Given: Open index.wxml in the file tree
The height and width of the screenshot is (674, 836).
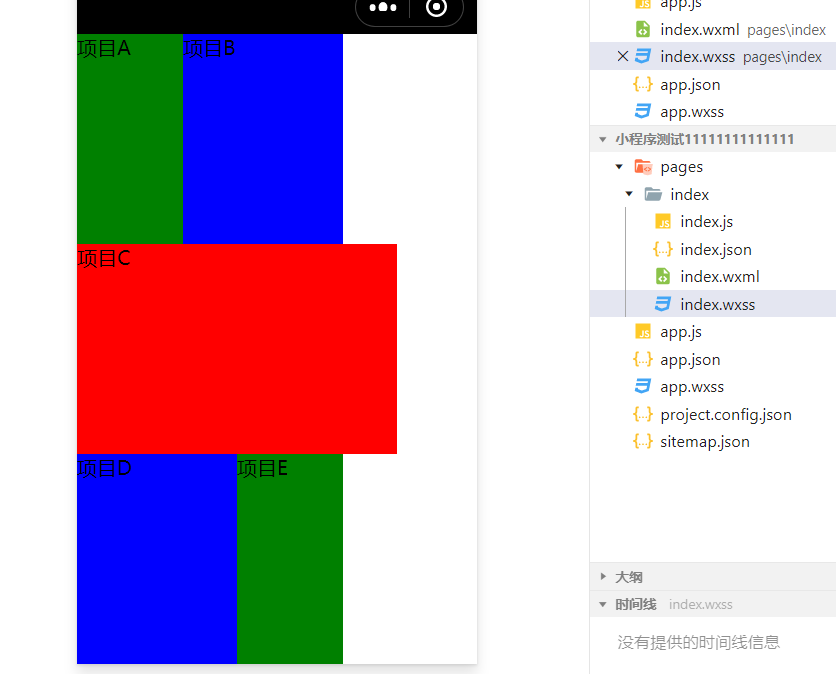Looking at the screenshot, I should (x=713, y=276).
